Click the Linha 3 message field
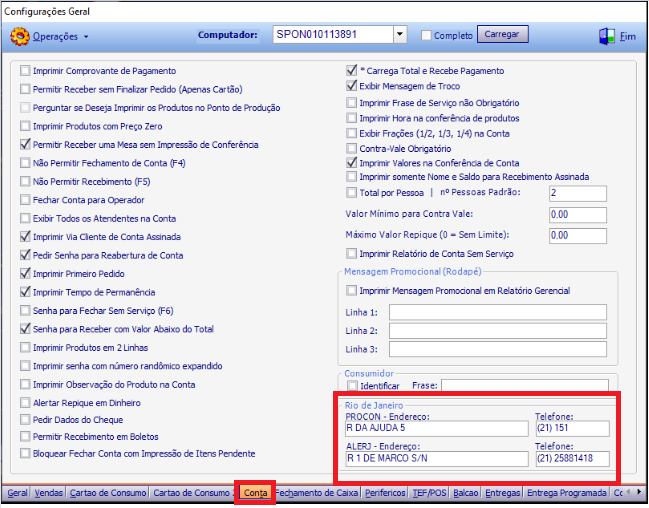Viewport: 649px width, 508px height. (498, 349)
